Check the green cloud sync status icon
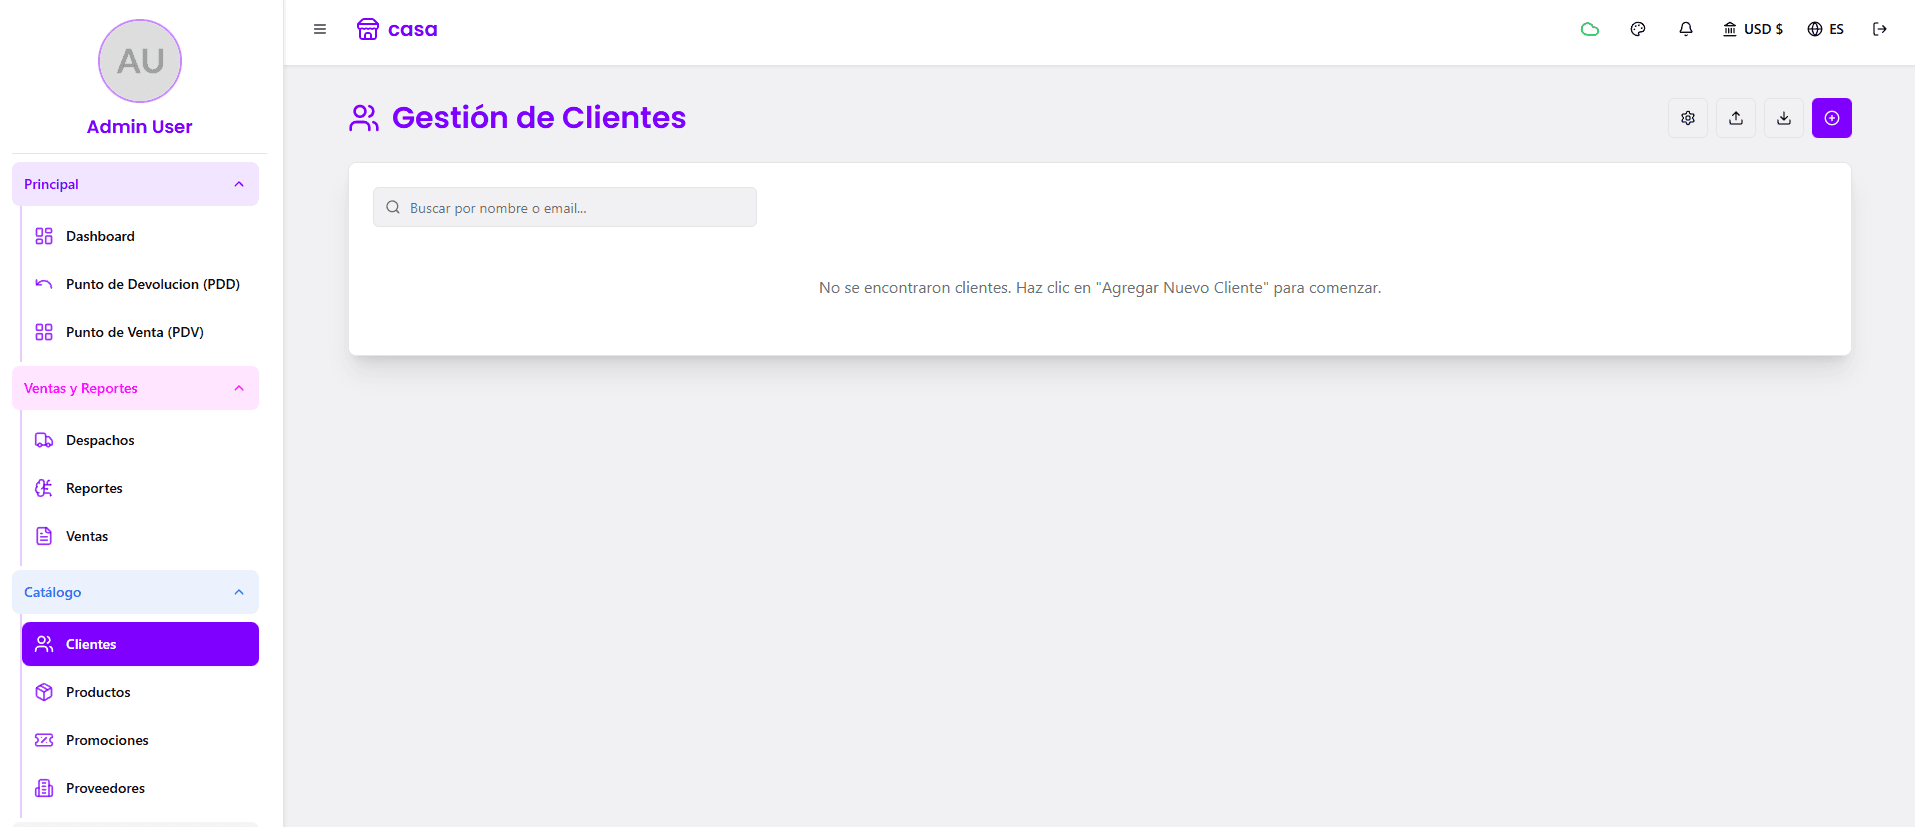This screenshot has height=827, width=1915. tap(1590, 29)
